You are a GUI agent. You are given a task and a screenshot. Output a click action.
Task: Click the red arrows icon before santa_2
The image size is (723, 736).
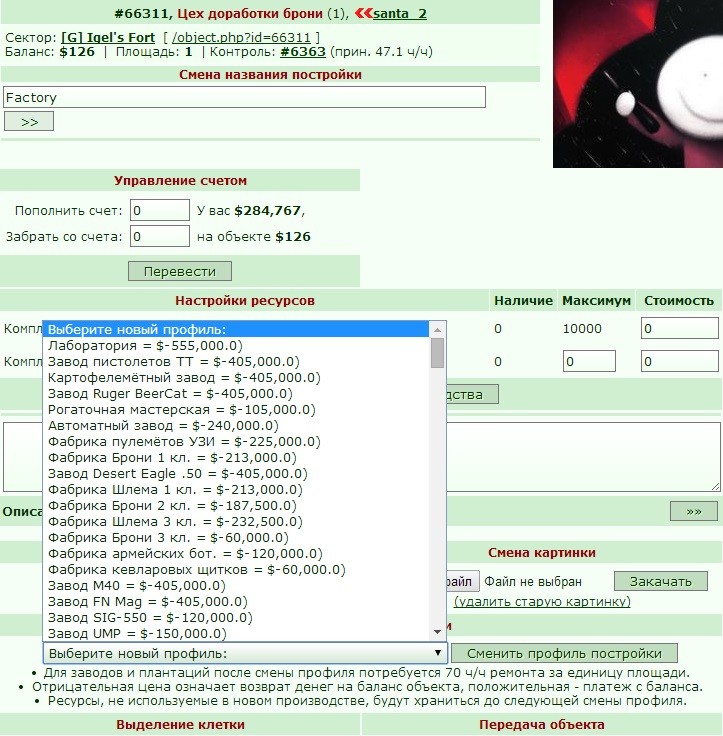pos(363,13)
